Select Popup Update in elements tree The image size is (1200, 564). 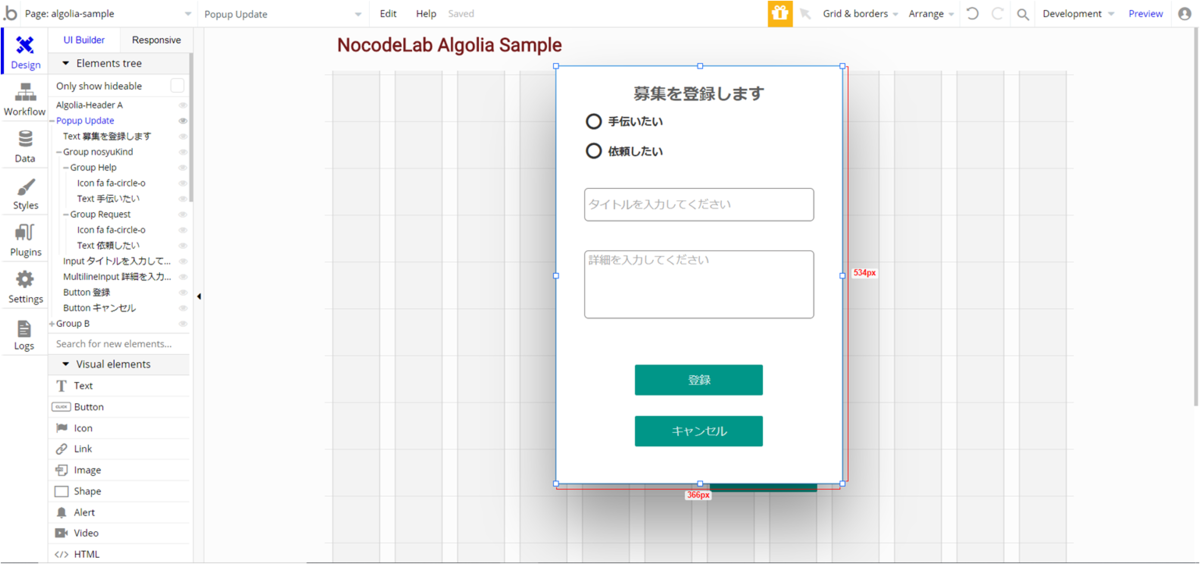(x=85, y=121)
